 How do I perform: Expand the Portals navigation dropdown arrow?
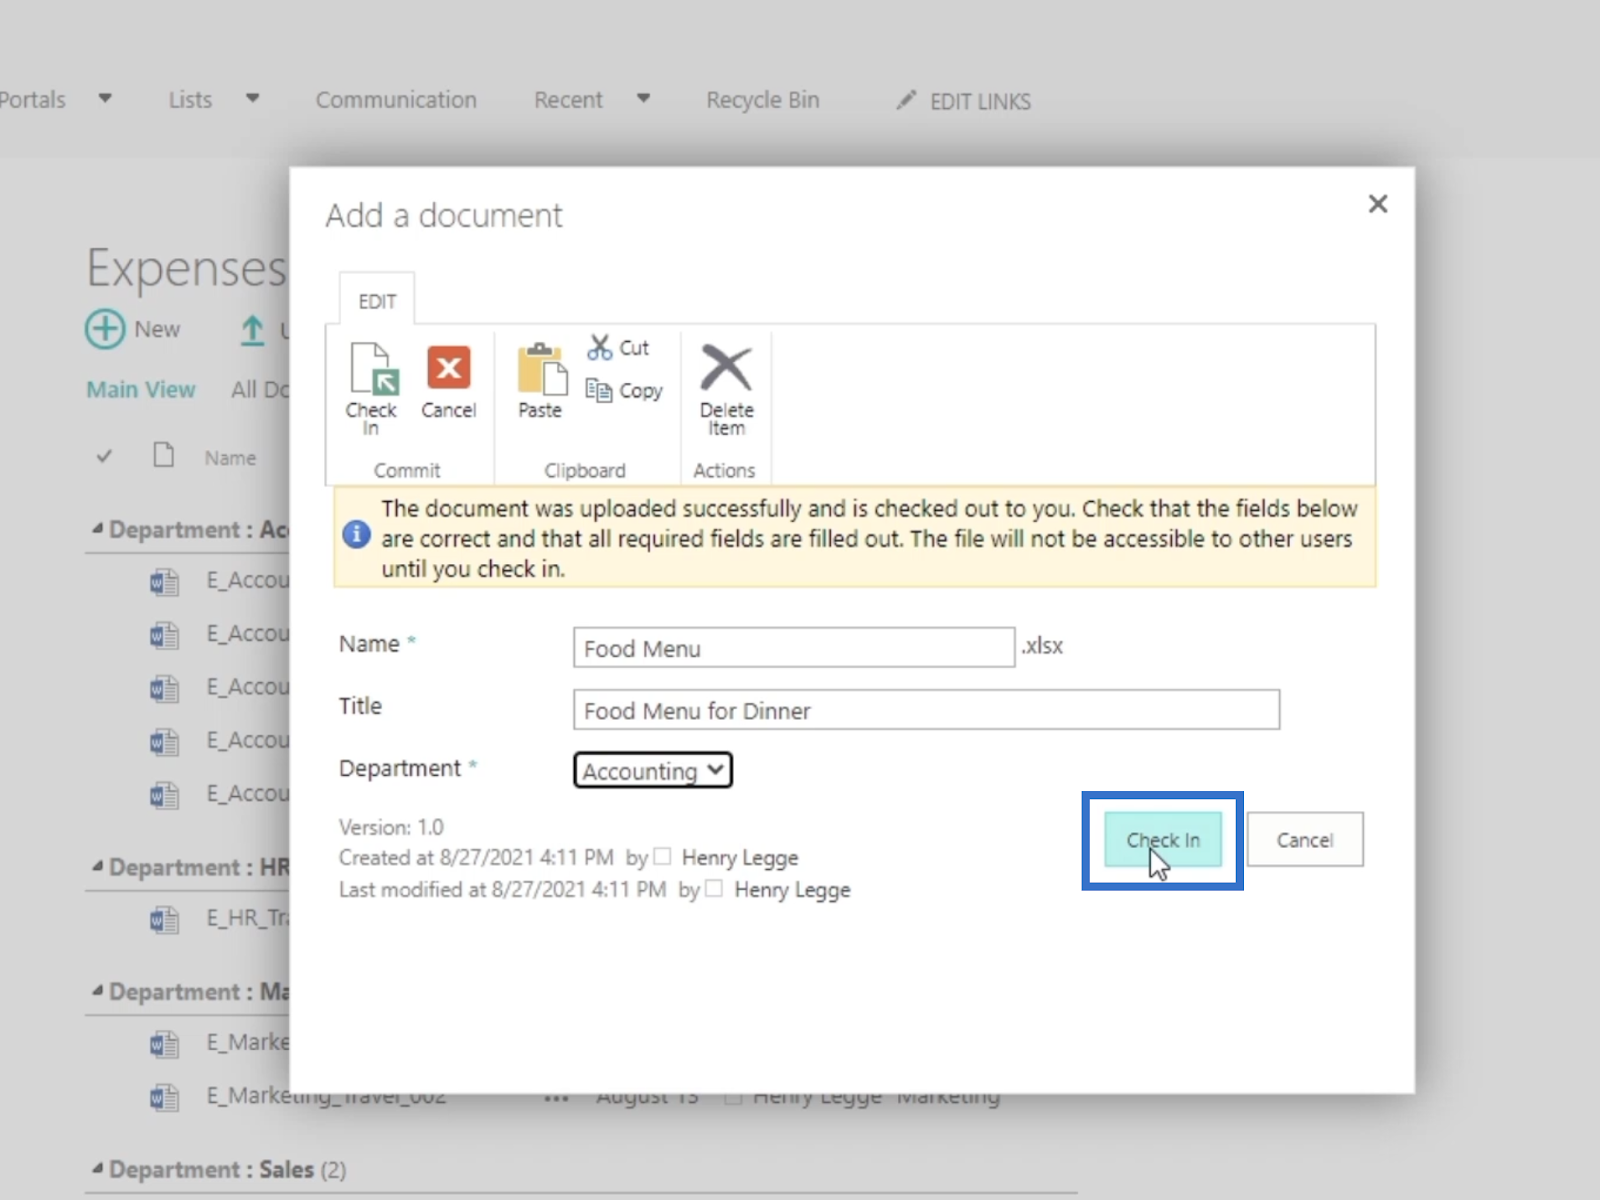pos(105,99)
